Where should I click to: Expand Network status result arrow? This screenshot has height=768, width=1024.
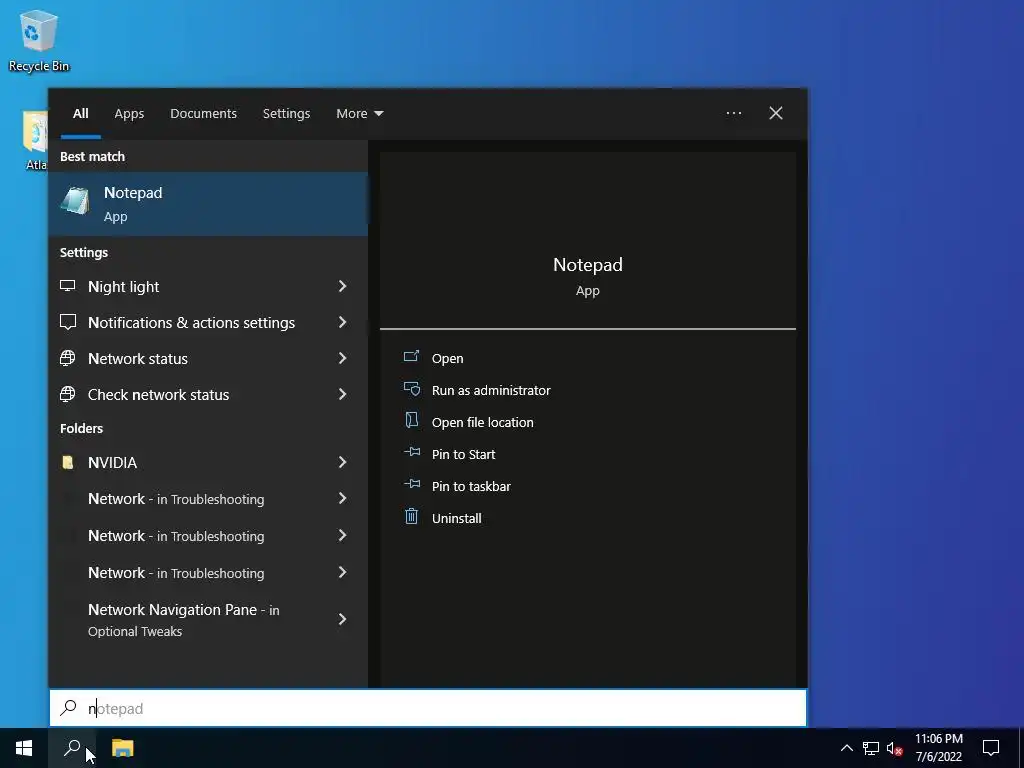[x=342, y=358]
